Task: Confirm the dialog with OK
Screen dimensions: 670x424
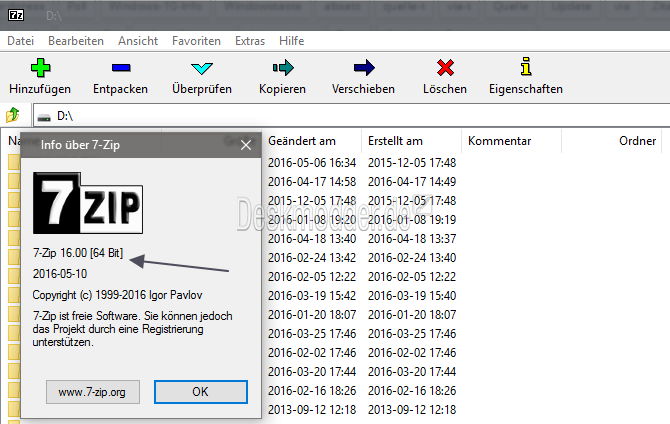Action: (x=200, y=392)
